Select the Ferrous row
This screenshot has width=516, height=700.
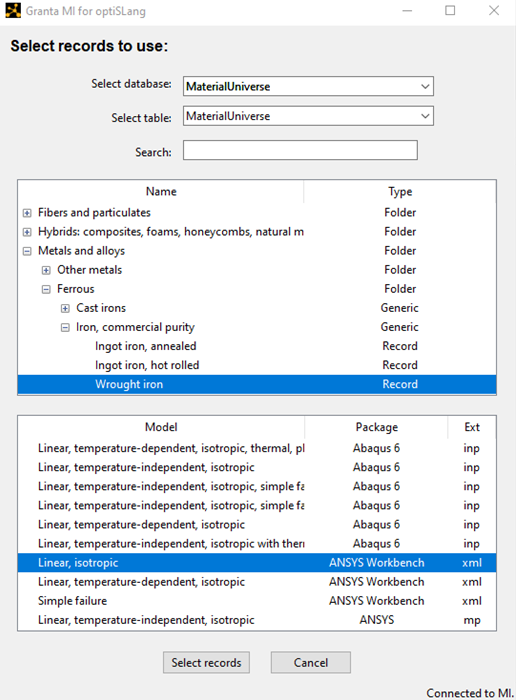click(257, 289)
